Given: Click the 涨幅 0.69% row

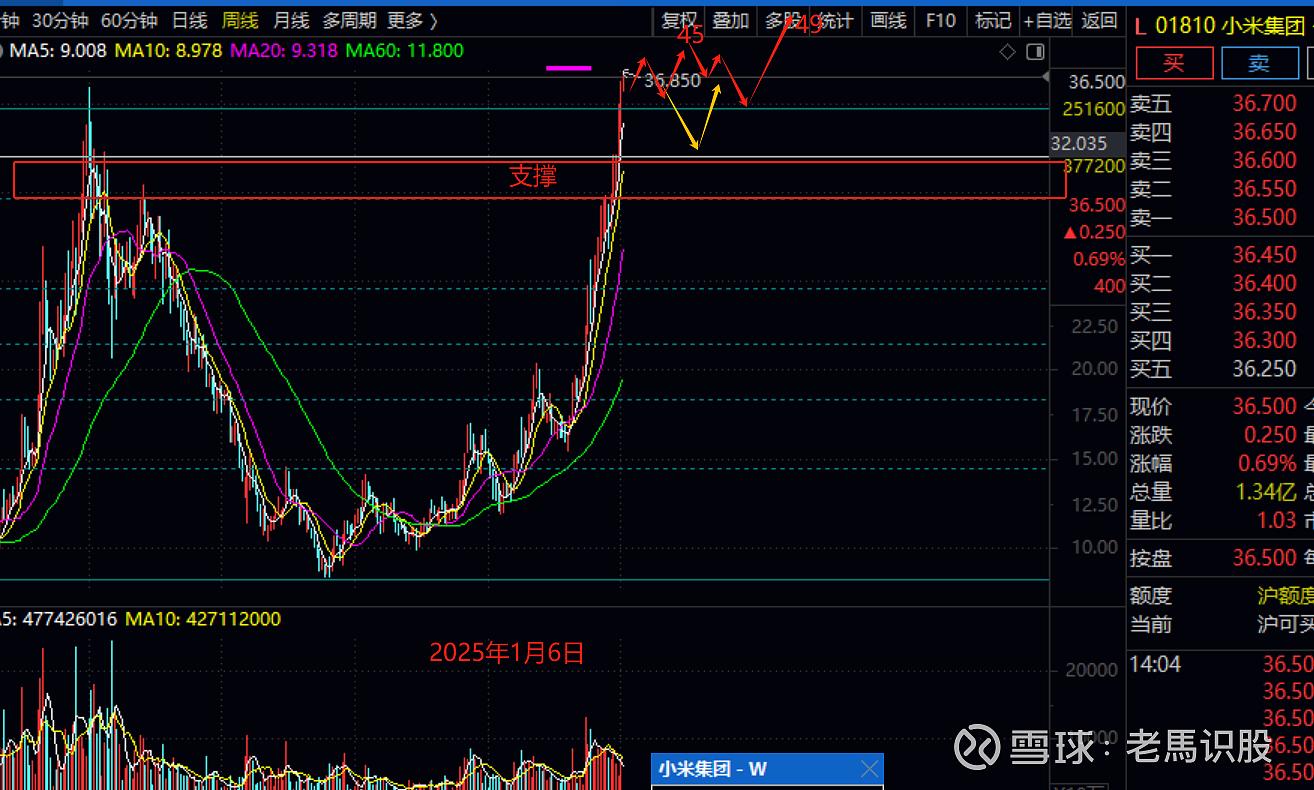Looking at the screenshot, I should (x=1220, y=464).
